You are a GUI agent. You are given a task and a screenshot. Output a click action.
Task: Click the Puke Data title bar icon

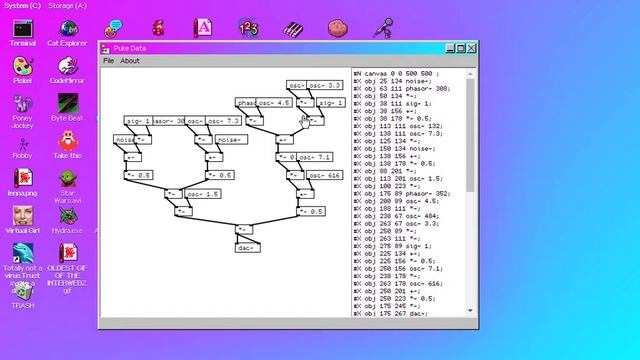pyautogui.click(x=106, y=49)
